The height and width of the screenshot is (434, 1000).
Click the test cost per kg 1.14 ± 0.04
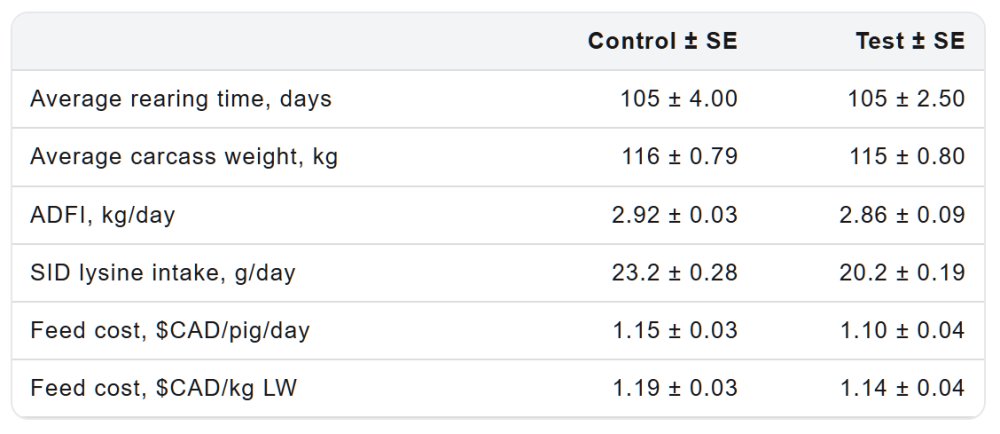point(901,388)
